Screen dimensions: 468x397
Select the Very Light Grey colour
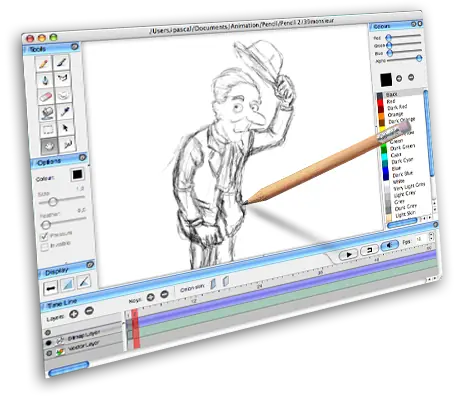click(x=409, y=186)
